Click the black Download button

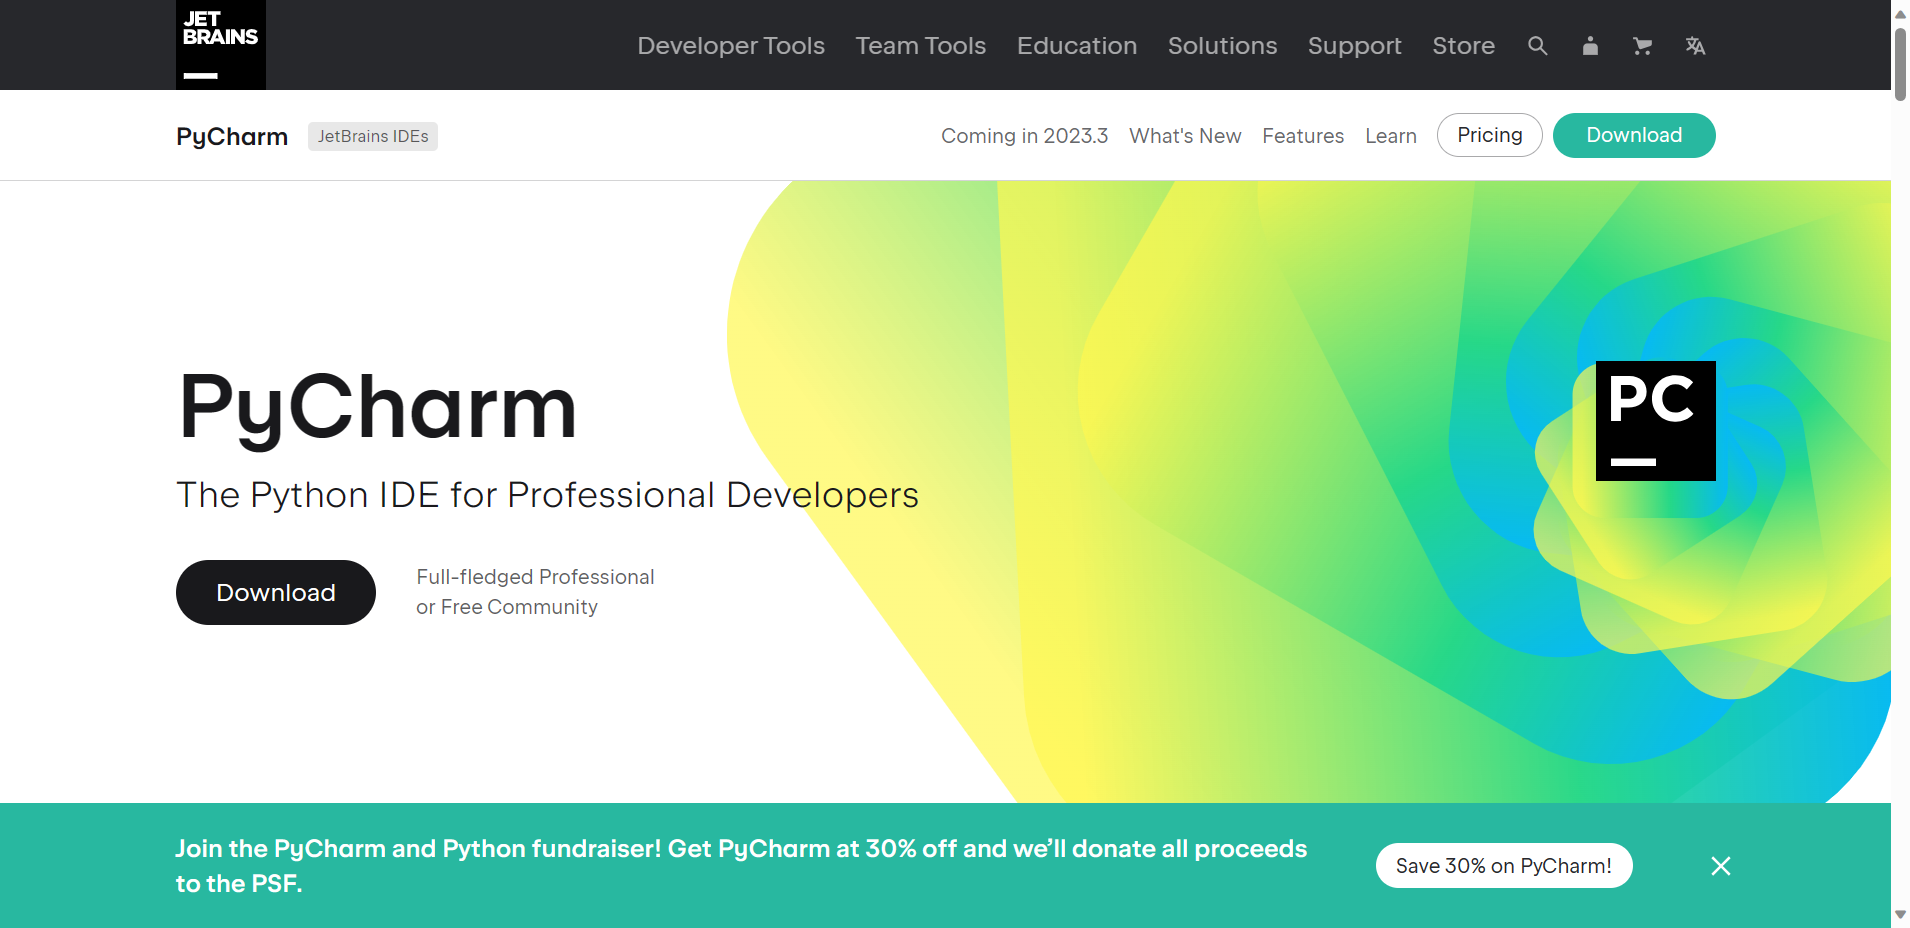(276, 592)
